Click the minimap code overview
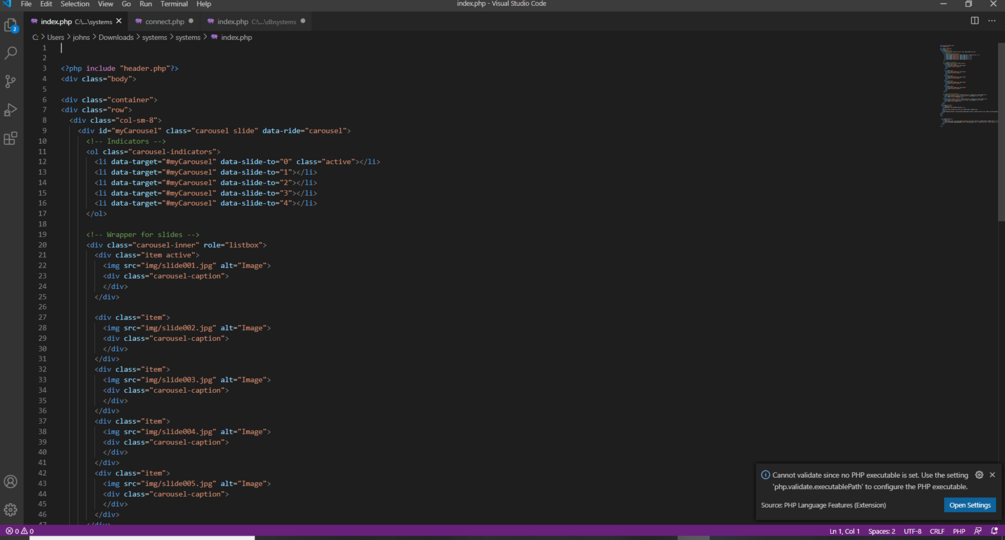The image size is (1005, 540). point(968,83)
